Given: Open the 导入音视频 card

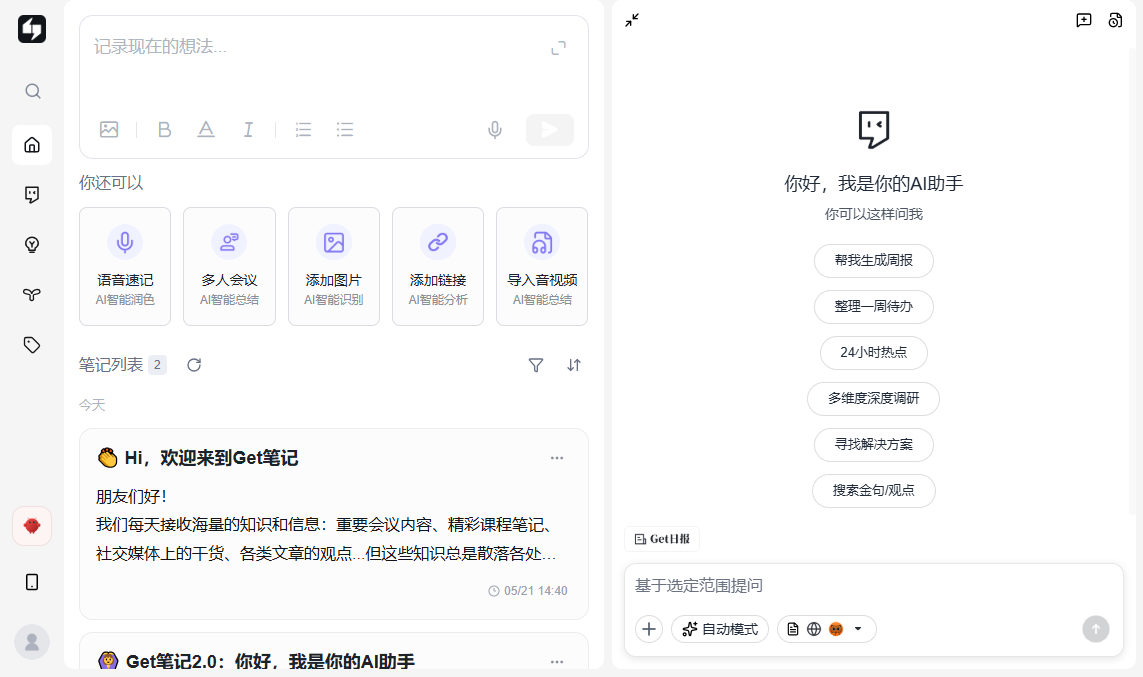Looking at the screenshot, I should pyautogui.click(x=542, y=266).
